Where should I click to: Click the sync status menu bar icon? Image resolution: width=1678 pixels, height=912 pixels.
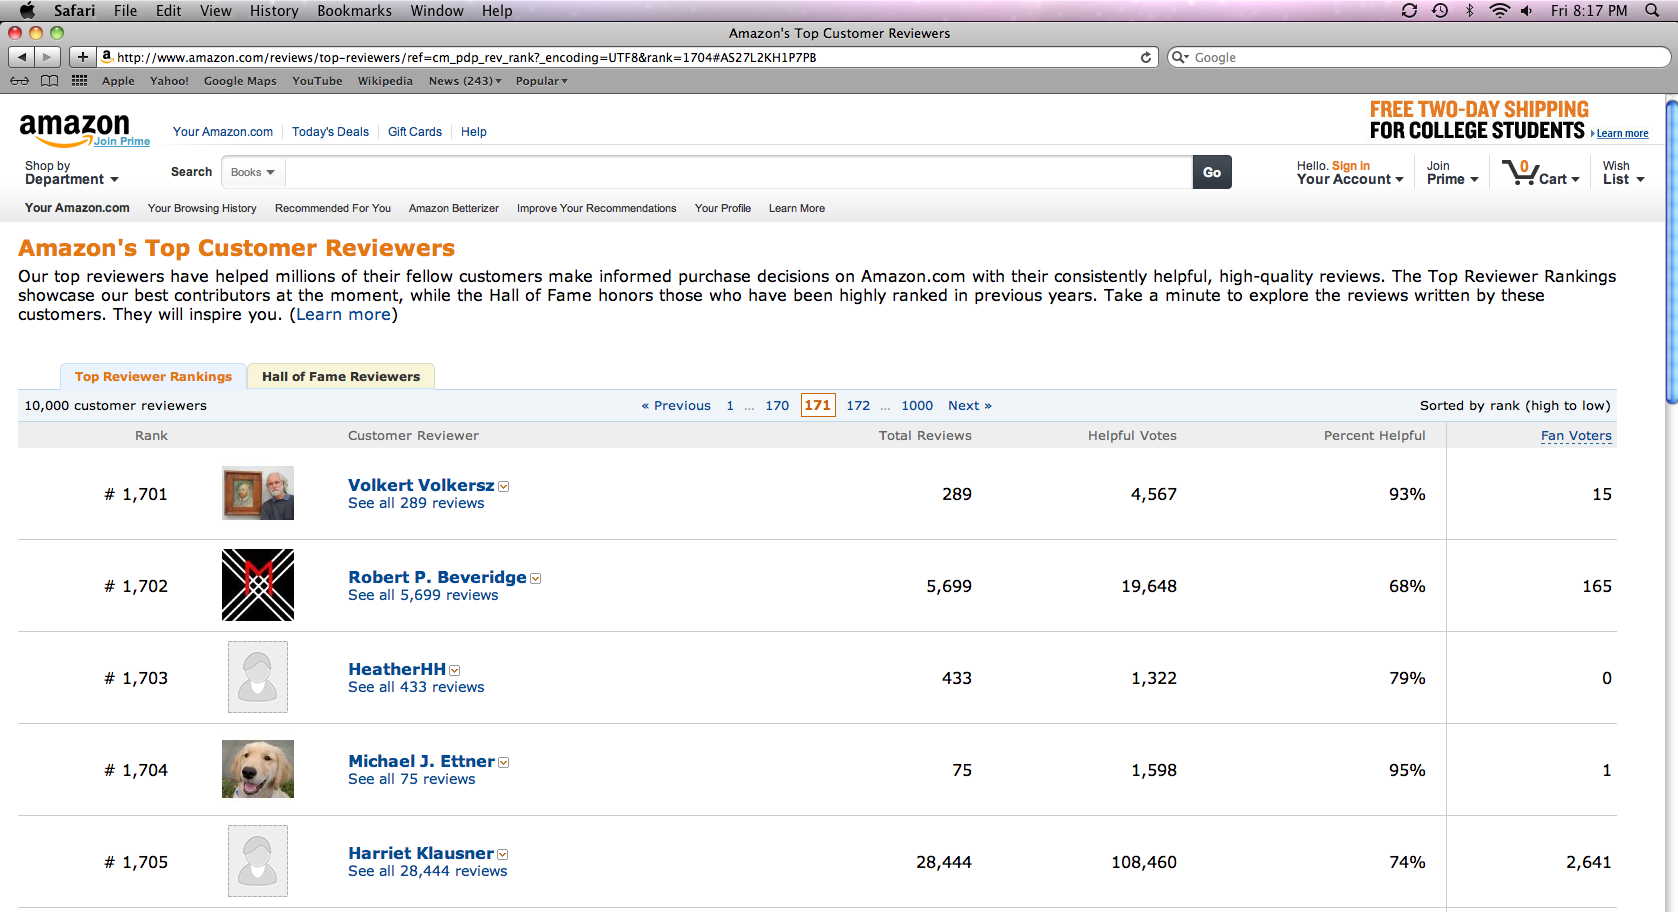coord(1409,10)
